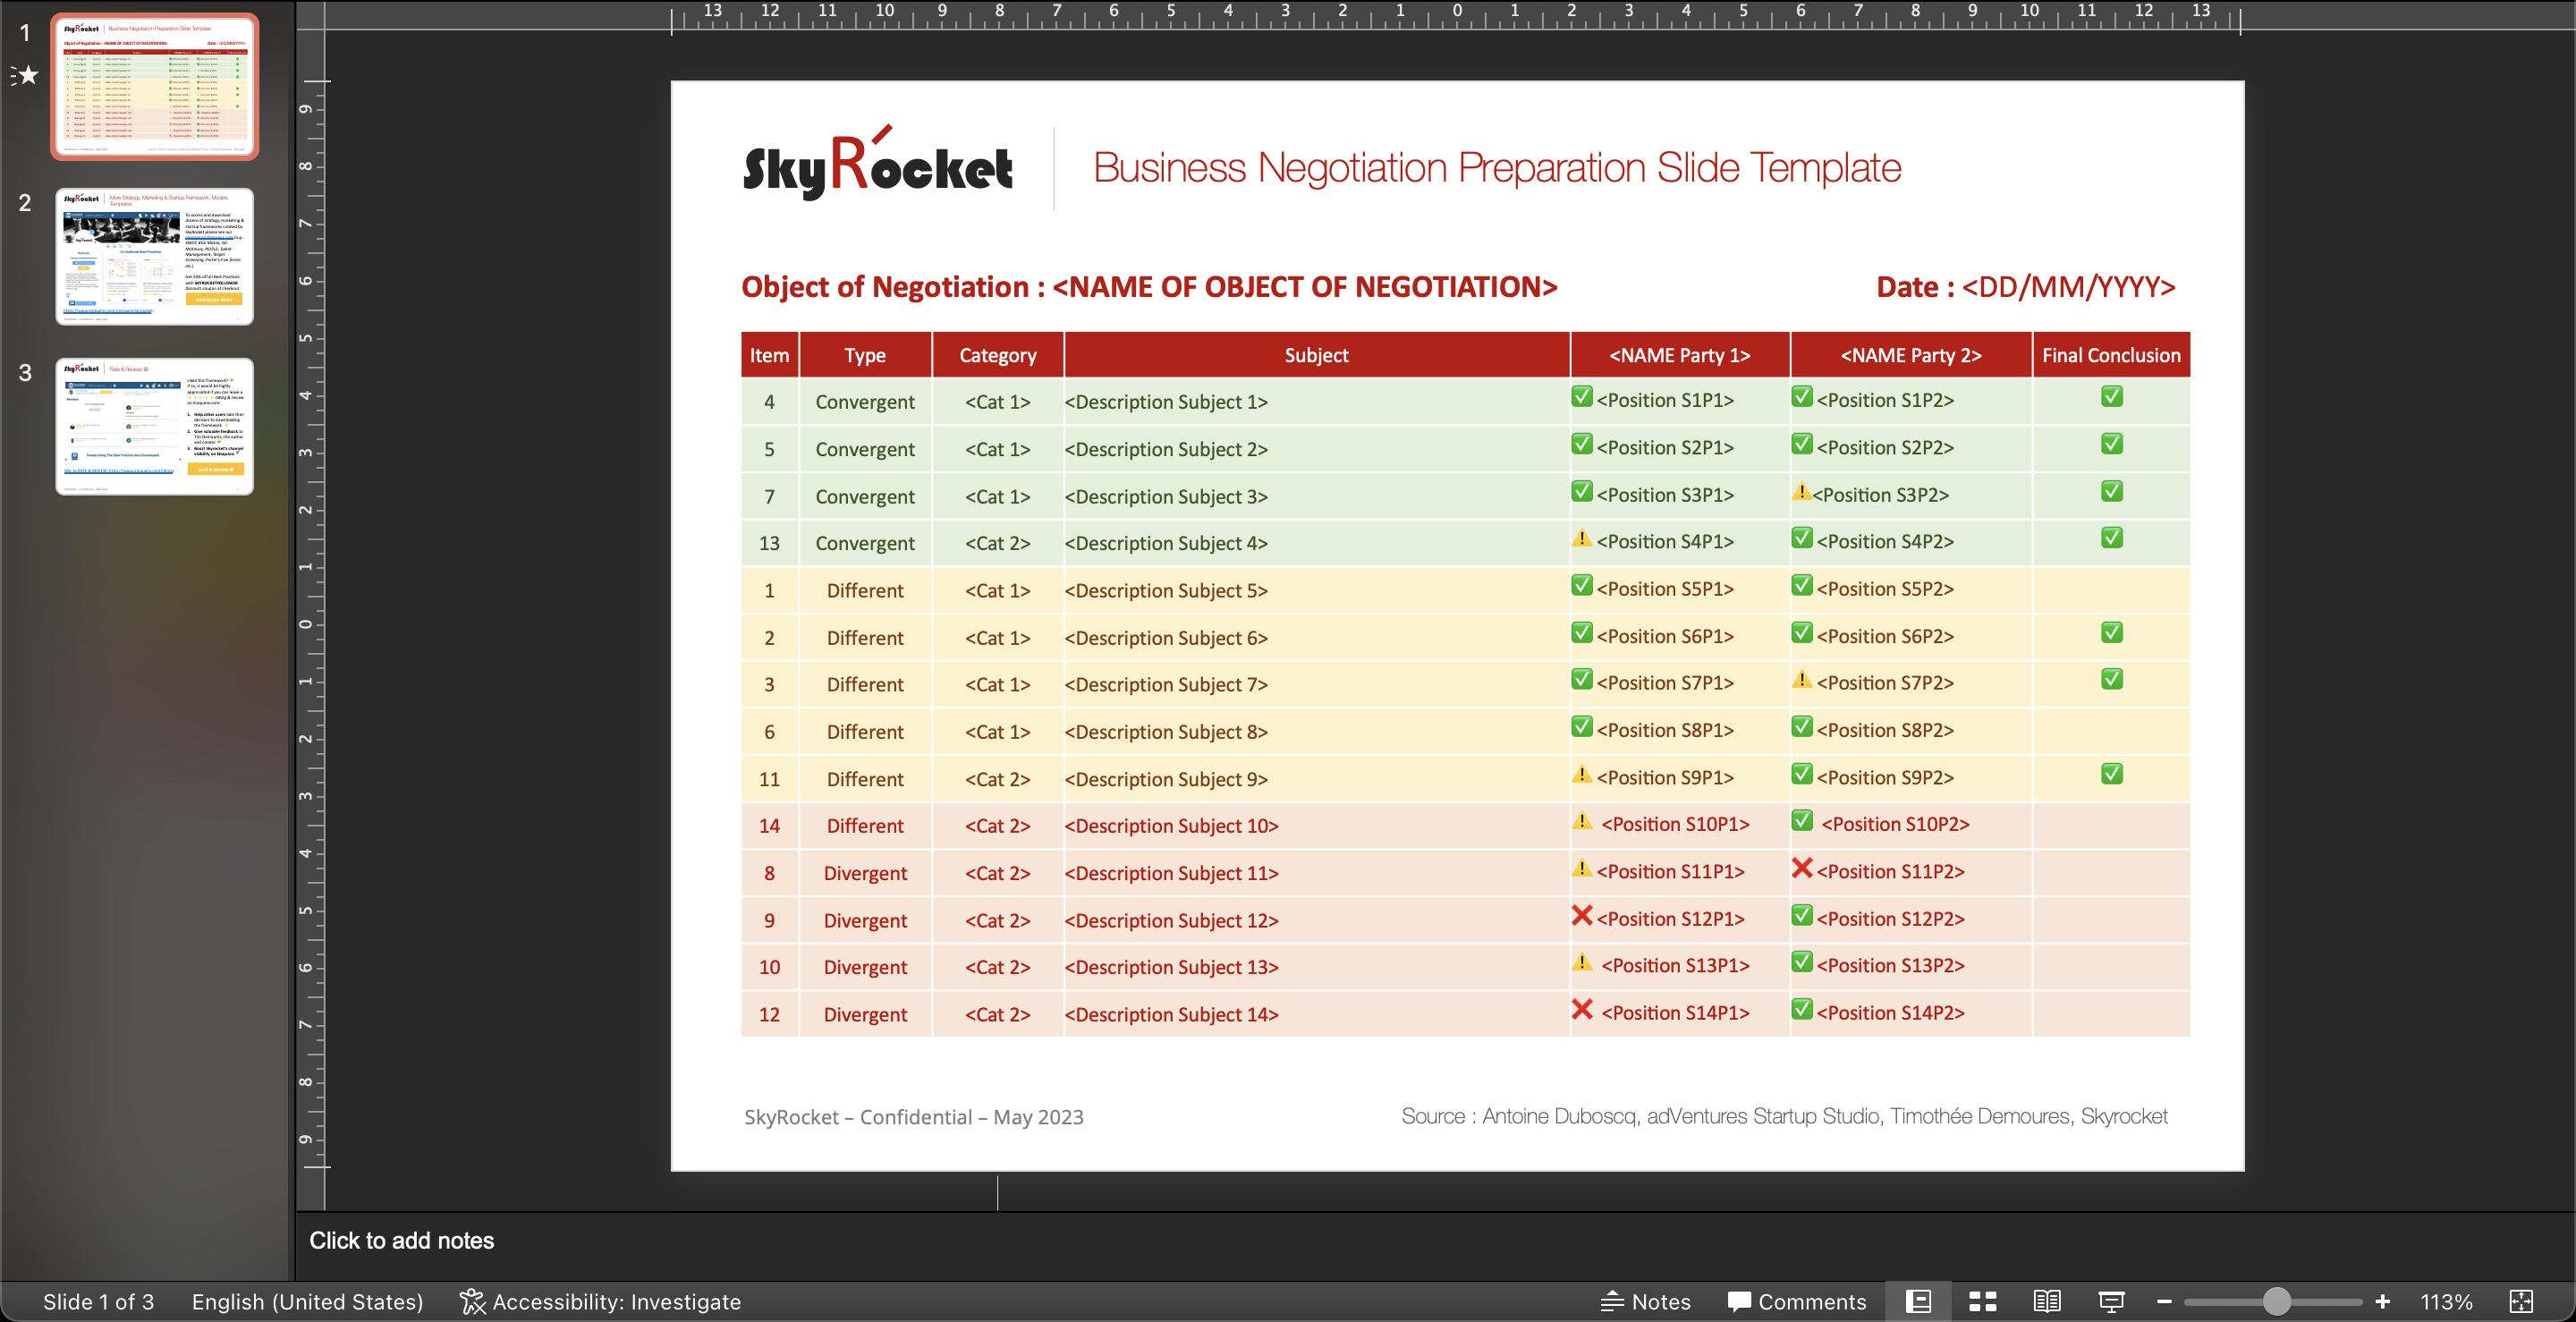Click Convergent type cell in item 7 row
2576x1322 pixels.
(x=865, y=496)
